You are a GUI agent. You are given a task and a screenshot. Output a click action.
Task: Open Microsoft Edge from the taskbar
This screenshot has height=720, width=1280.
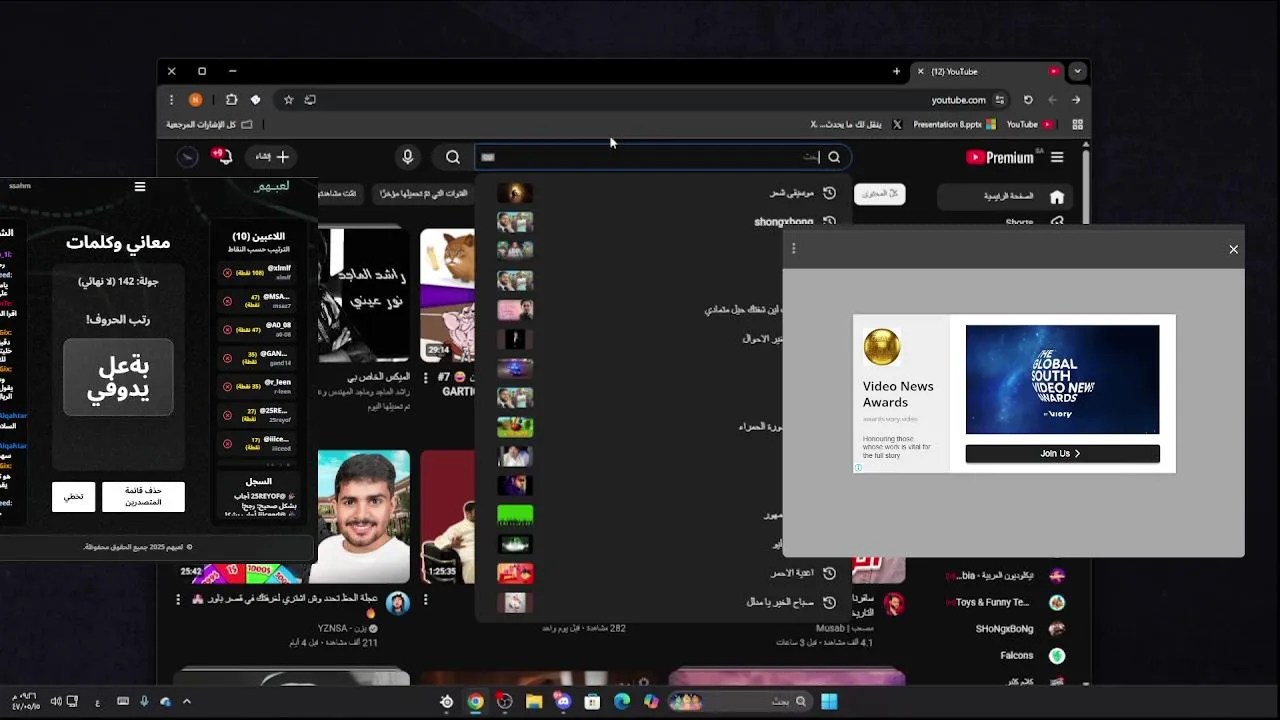pos(622,702)
